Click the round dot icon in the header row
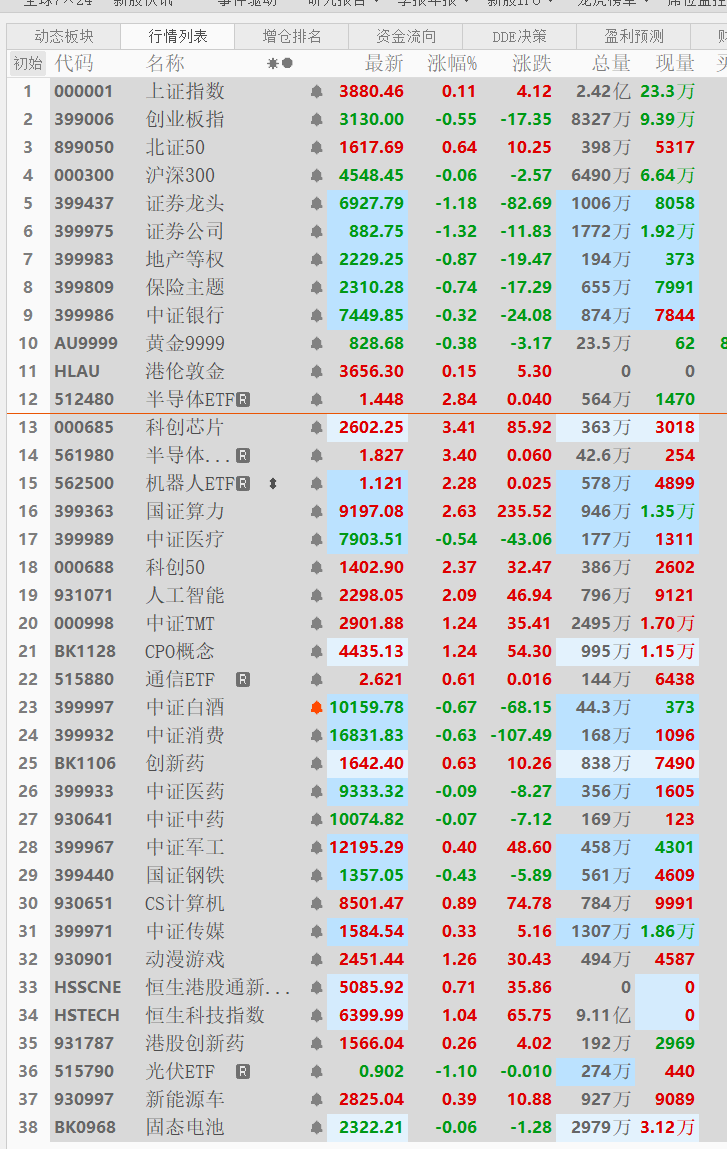The image size is (727, 1149). (x=288, y=64)
